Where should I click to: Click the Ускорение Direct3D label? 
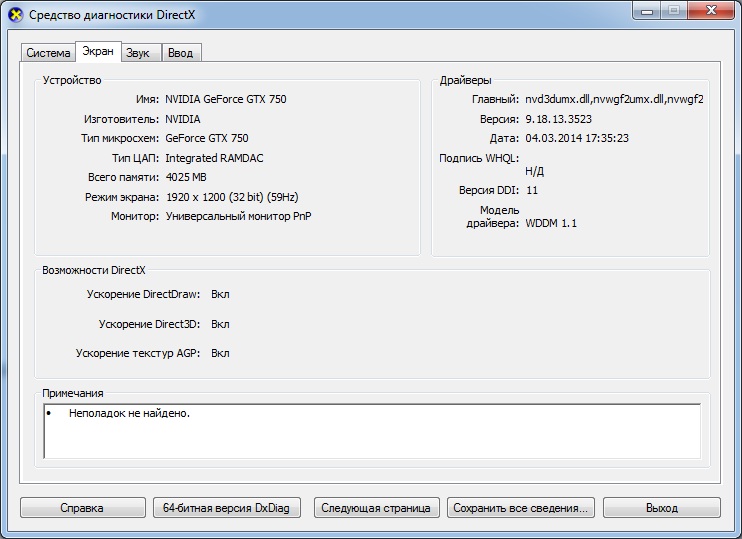[150, 324]
